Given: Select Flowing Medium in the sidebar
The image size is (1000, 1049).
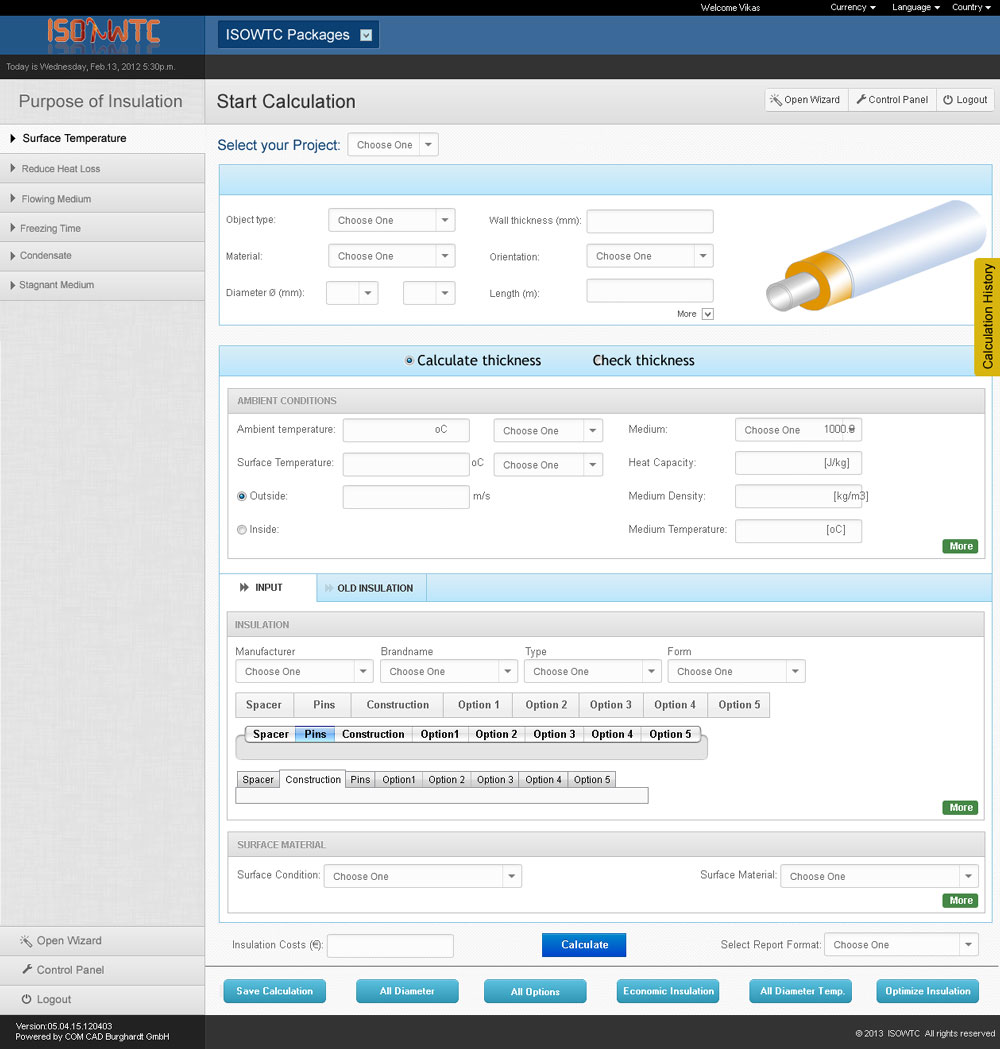Looking at the screenshot, I should tap(102, 199).
